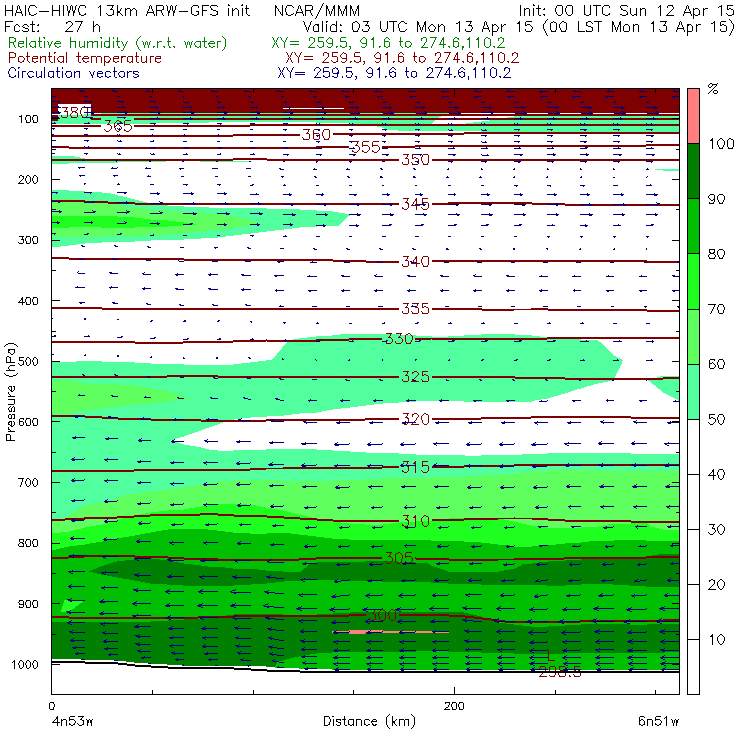Click the pink above-100% colorbar segment
Viewport: 740px width, 740px height.
coord(693,116)
